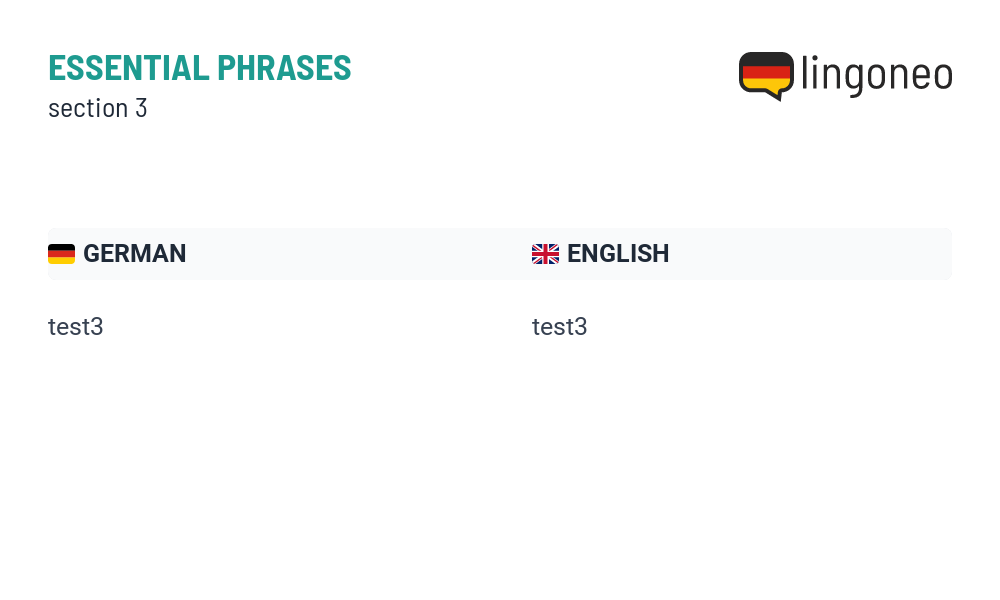Click the speech bubble tail of the logo
The height and width of the screenshot is (600, 1000).
tap(776, 95)
